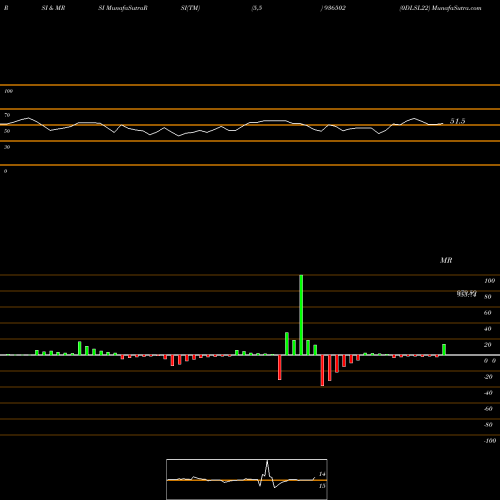Click the -20 label on MR axis
Screen dimensions: 500x500
pos(488,377)
